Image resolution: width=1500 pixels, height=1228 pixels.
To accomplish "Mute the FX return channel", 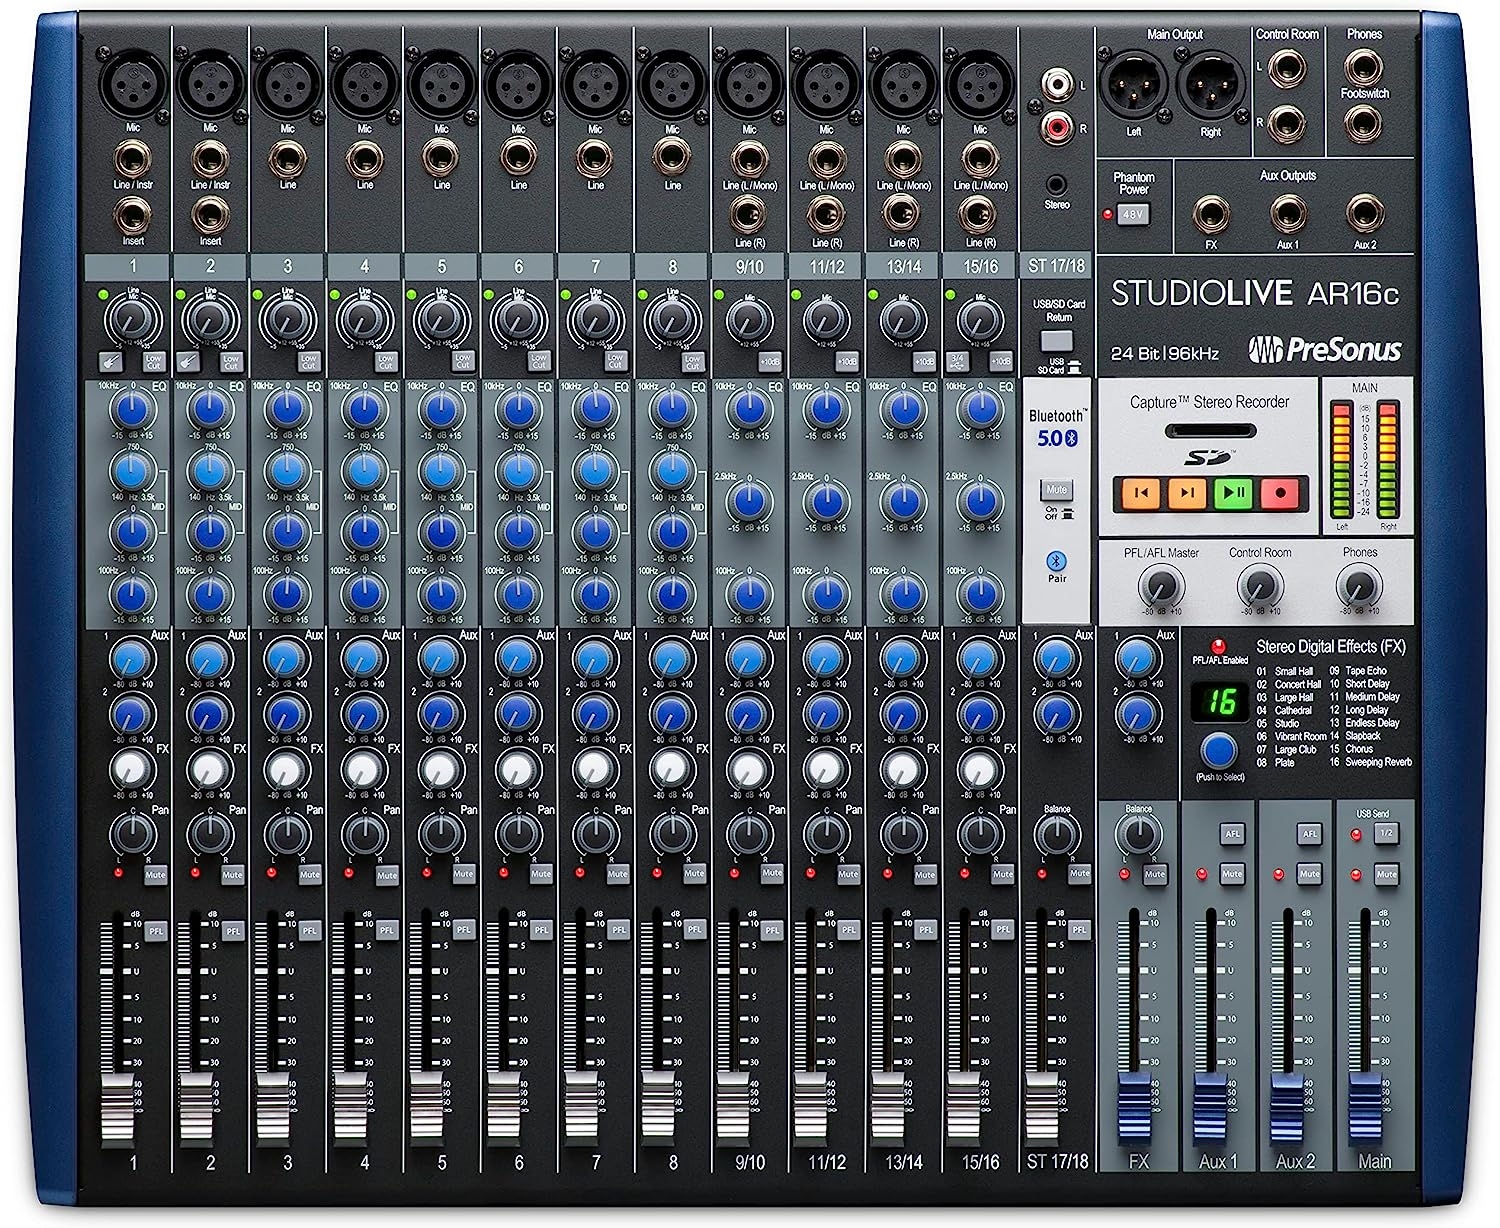I will 1155,874.
